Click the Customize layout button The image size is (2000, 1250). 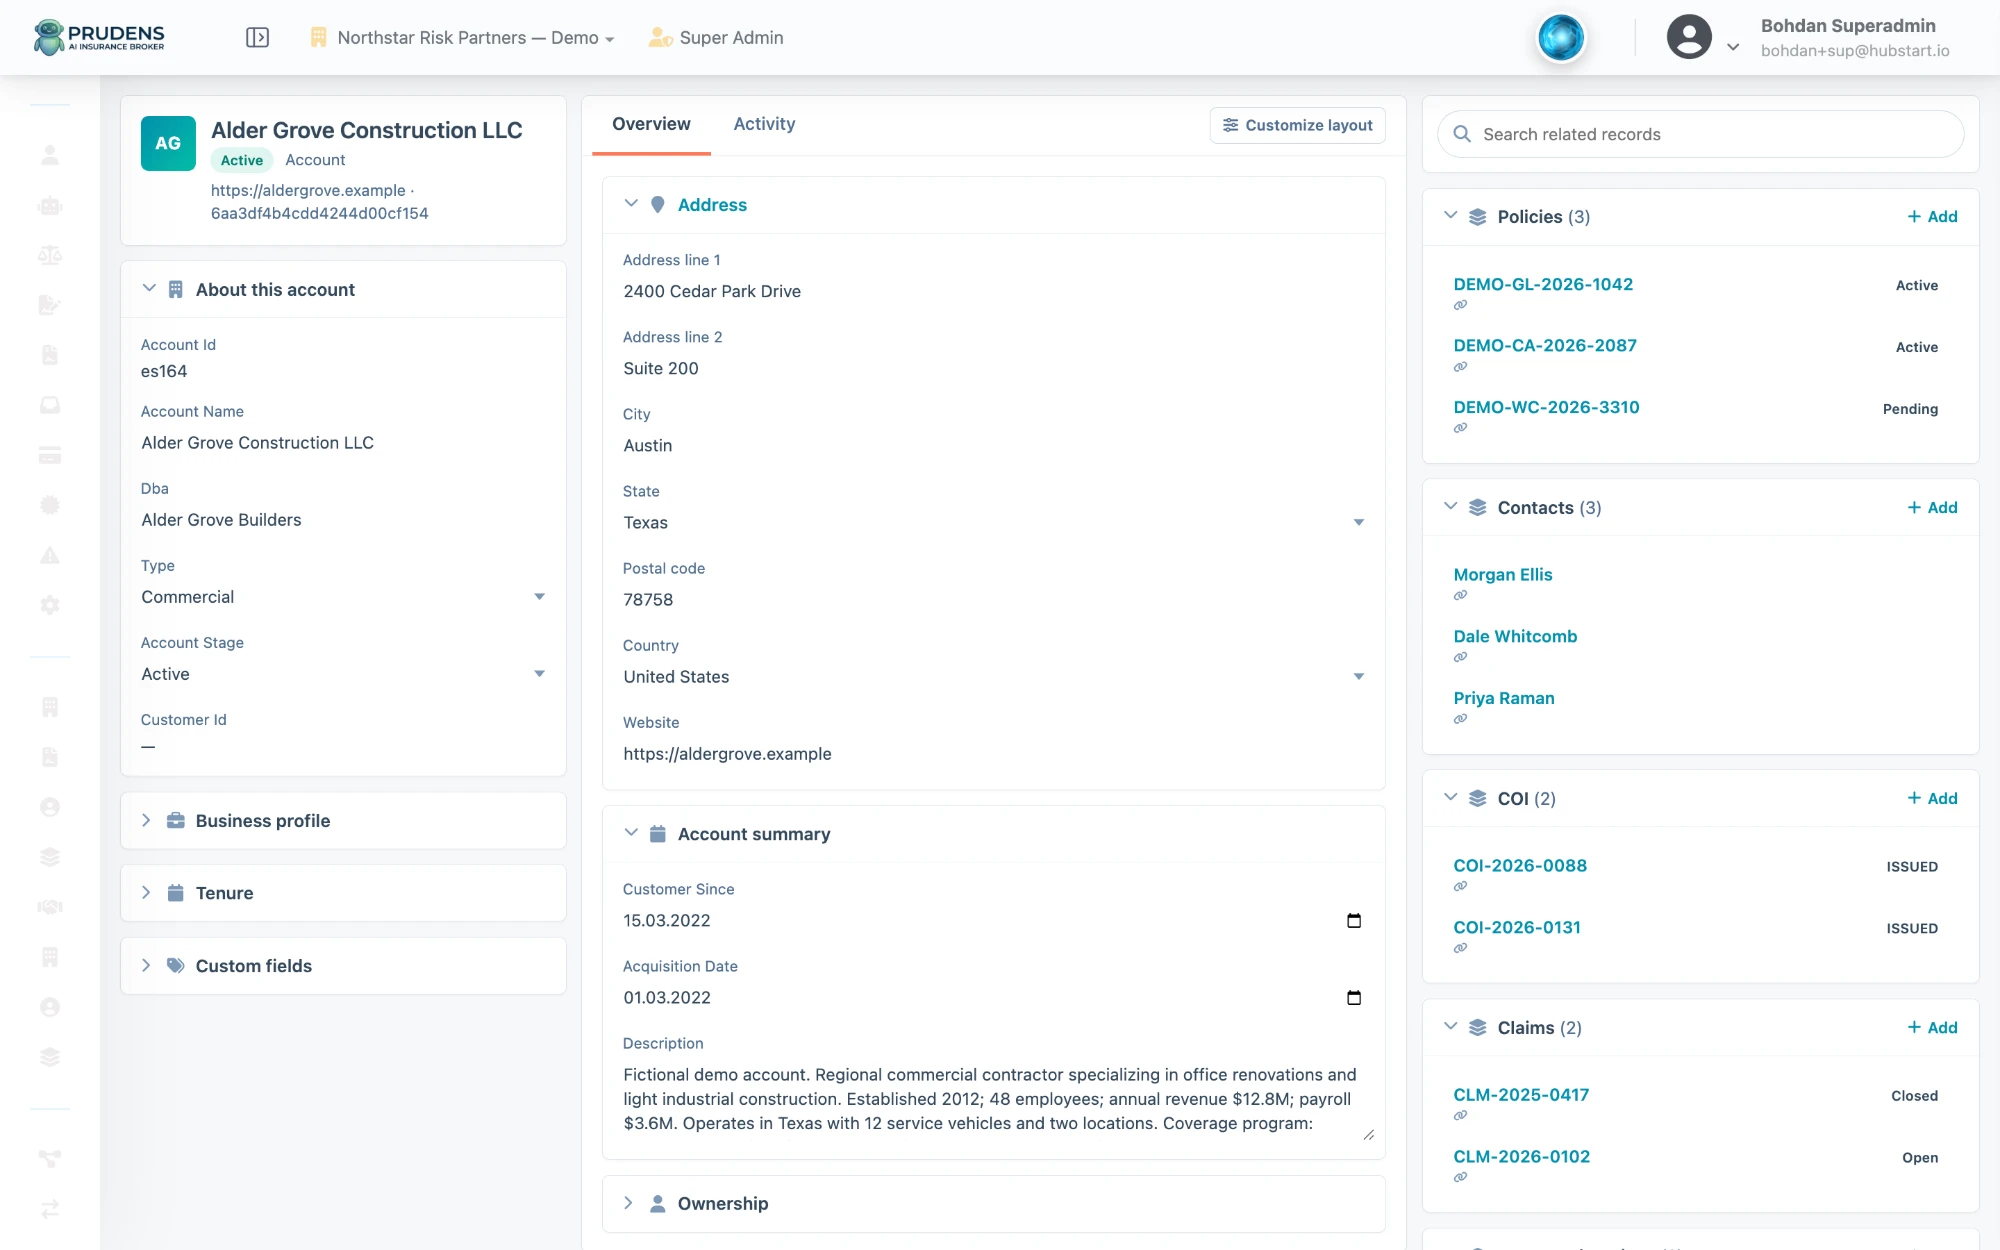point(1297,125)
